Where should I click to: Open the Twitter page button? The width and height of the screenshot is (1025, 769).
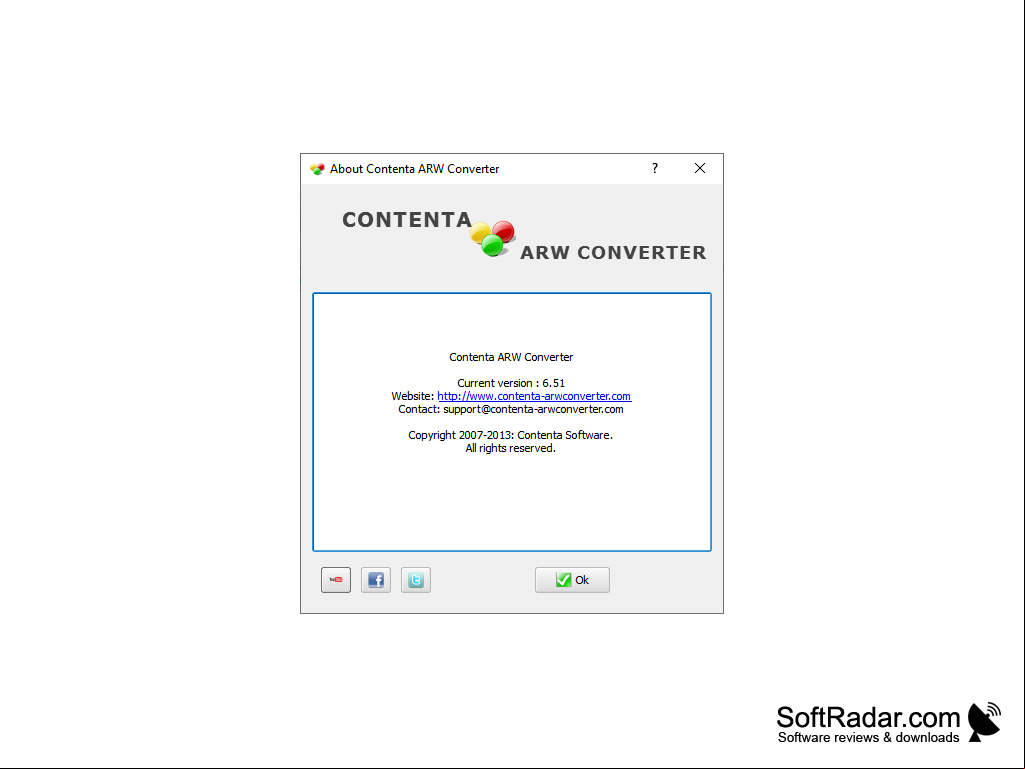[416, 579]
